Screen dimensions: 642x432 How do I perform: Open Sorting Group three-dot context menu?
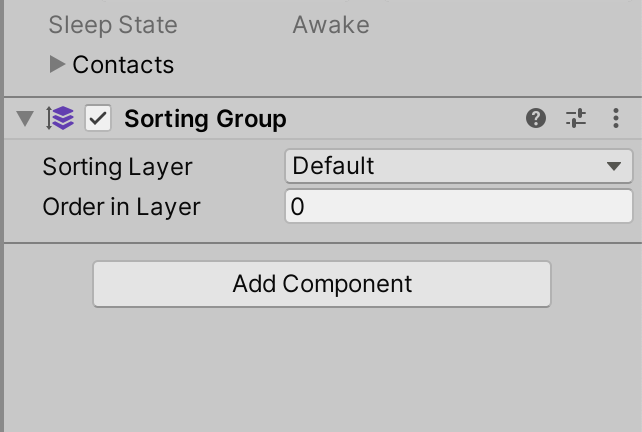pyautogui.click(x=616, y=118)
